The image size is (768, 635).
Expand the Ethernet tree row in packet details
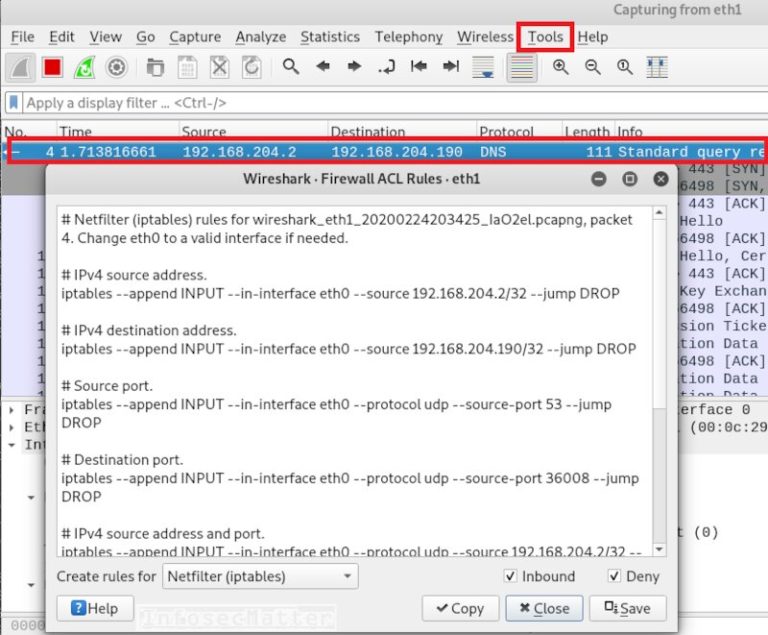click(12, 427)
